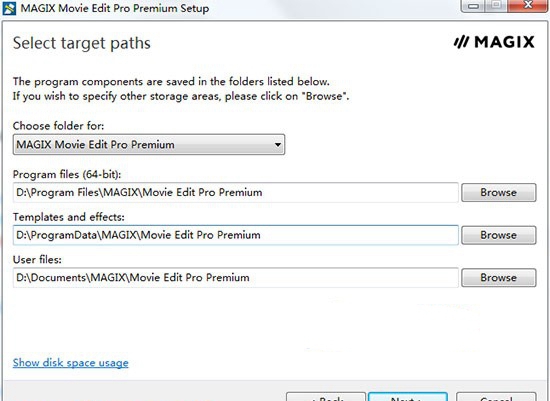Minimize the setup window
This screenshot has width=550, height=401.
point(473,6)
